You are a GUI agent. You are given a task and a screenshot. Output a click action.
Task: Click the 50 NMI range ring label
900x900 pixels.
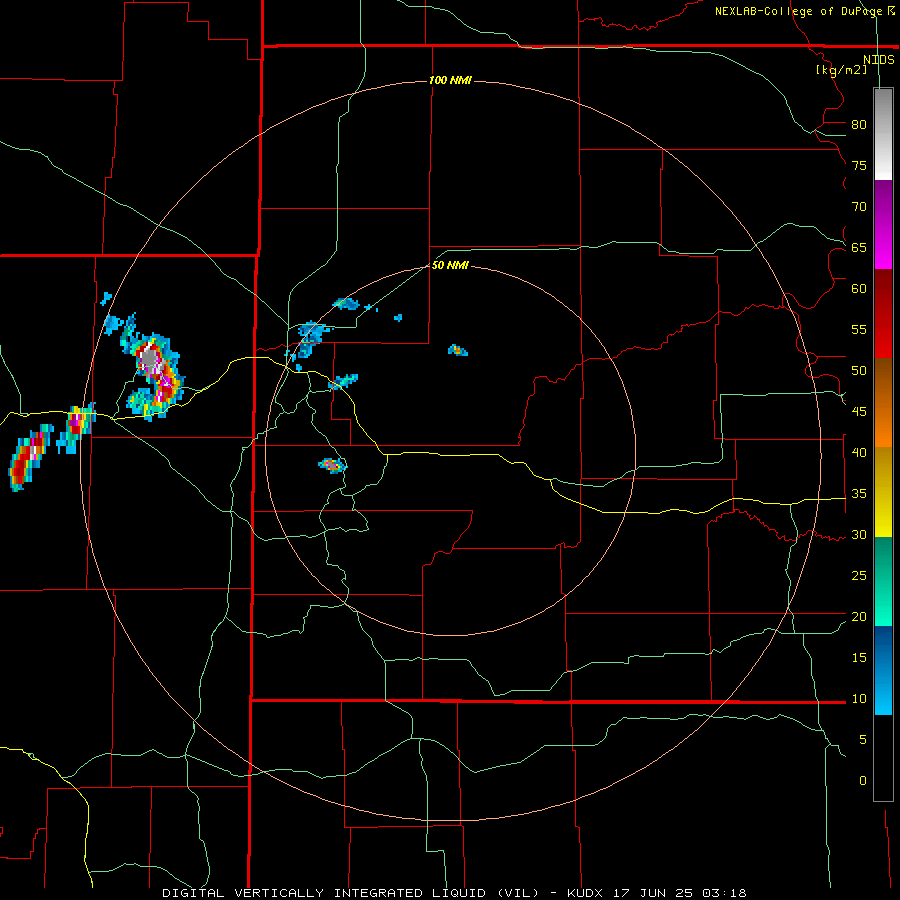tap(450, 265)
